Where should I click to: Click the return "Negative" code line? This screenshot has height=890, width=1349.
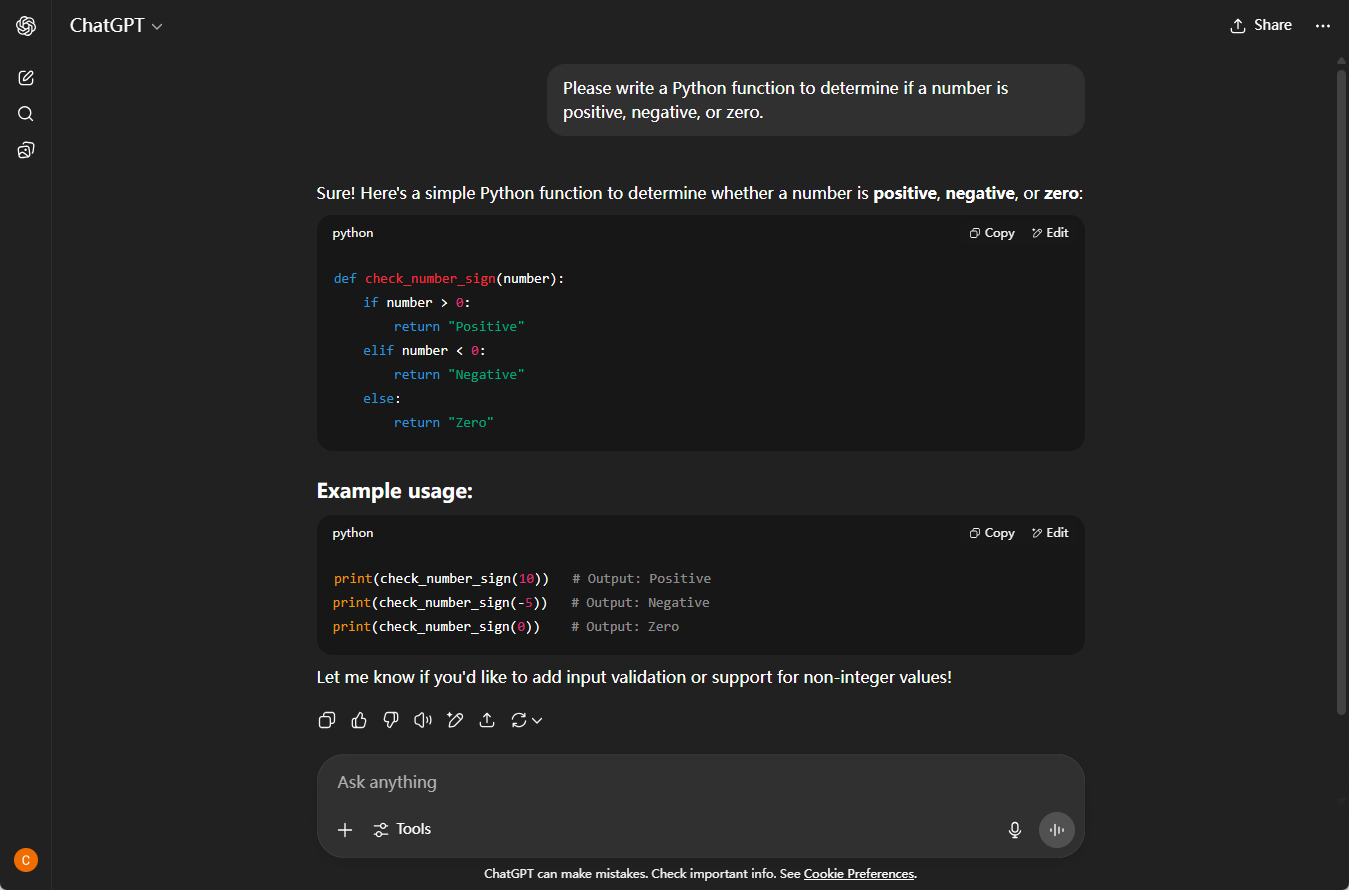[459, 375]
